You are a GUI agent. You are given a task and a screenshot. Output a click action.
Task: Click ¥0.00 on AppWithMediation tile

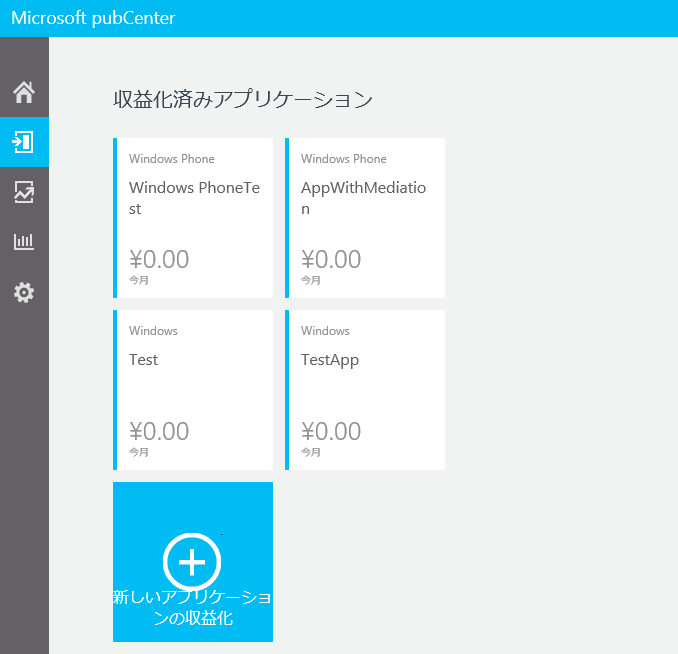[331, 260]
